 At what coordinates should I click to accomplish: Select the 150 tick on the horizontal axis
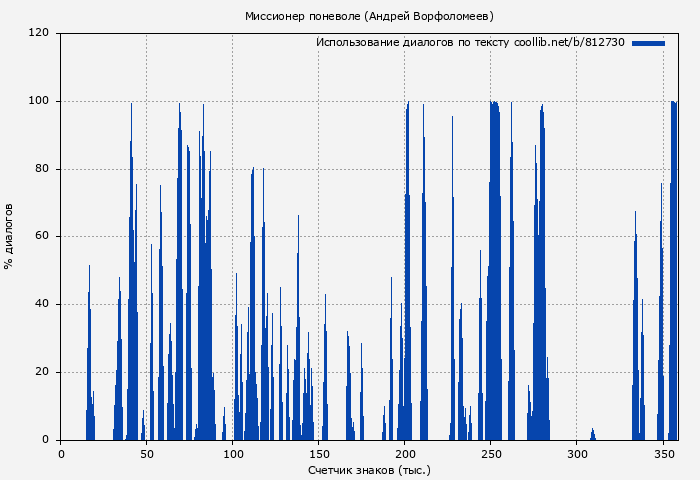tap(319, 454)
